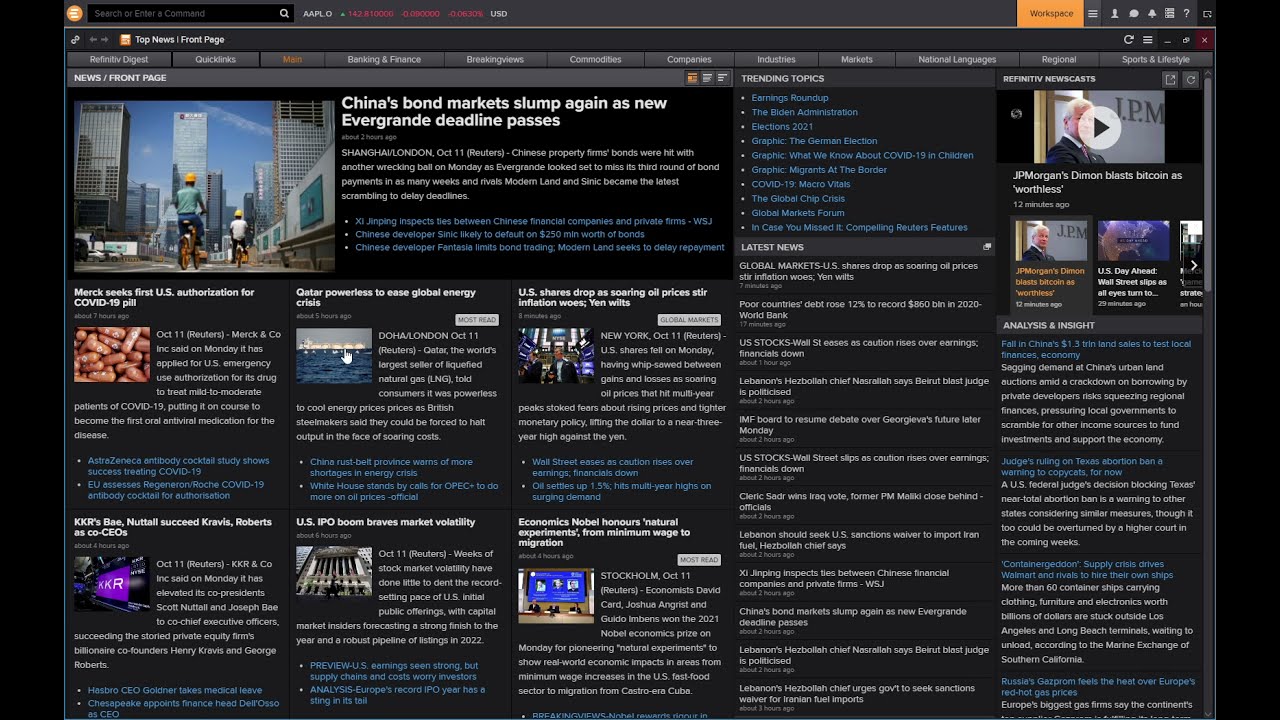Open Elections 2021 trending topic

pyautogui.click(x=783, y=126)
